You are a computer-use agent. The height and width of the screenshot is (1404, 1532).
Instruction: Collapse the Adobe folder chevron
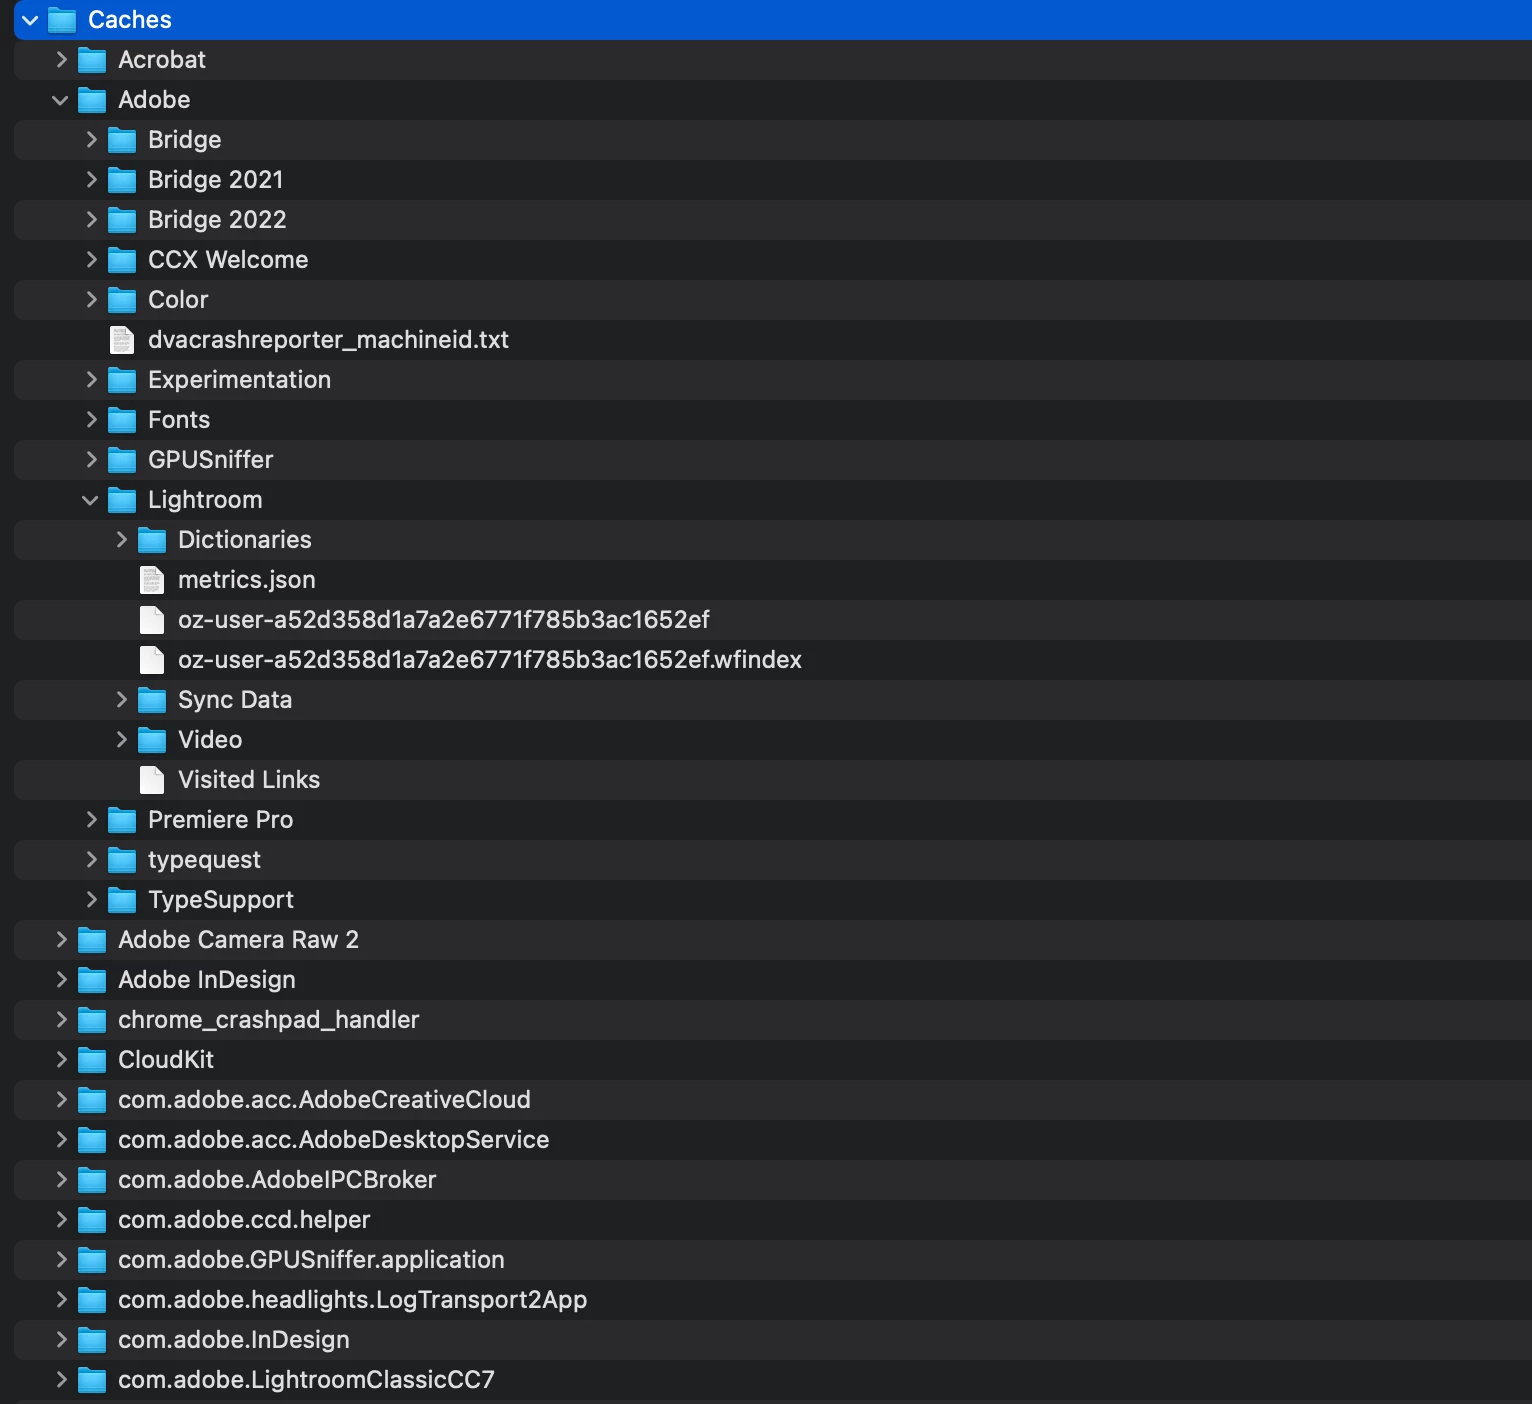pyautogui.click(x=60, y=100)
